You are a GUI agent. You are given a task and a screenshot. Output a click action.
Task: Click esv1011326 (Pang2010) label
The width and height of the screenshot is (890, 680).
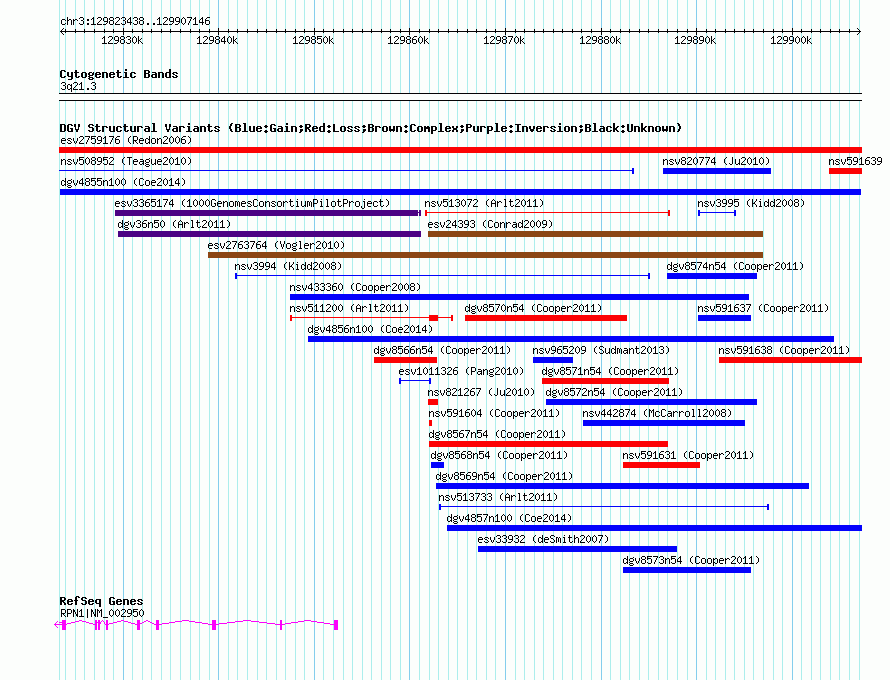[x=461, y=371]
